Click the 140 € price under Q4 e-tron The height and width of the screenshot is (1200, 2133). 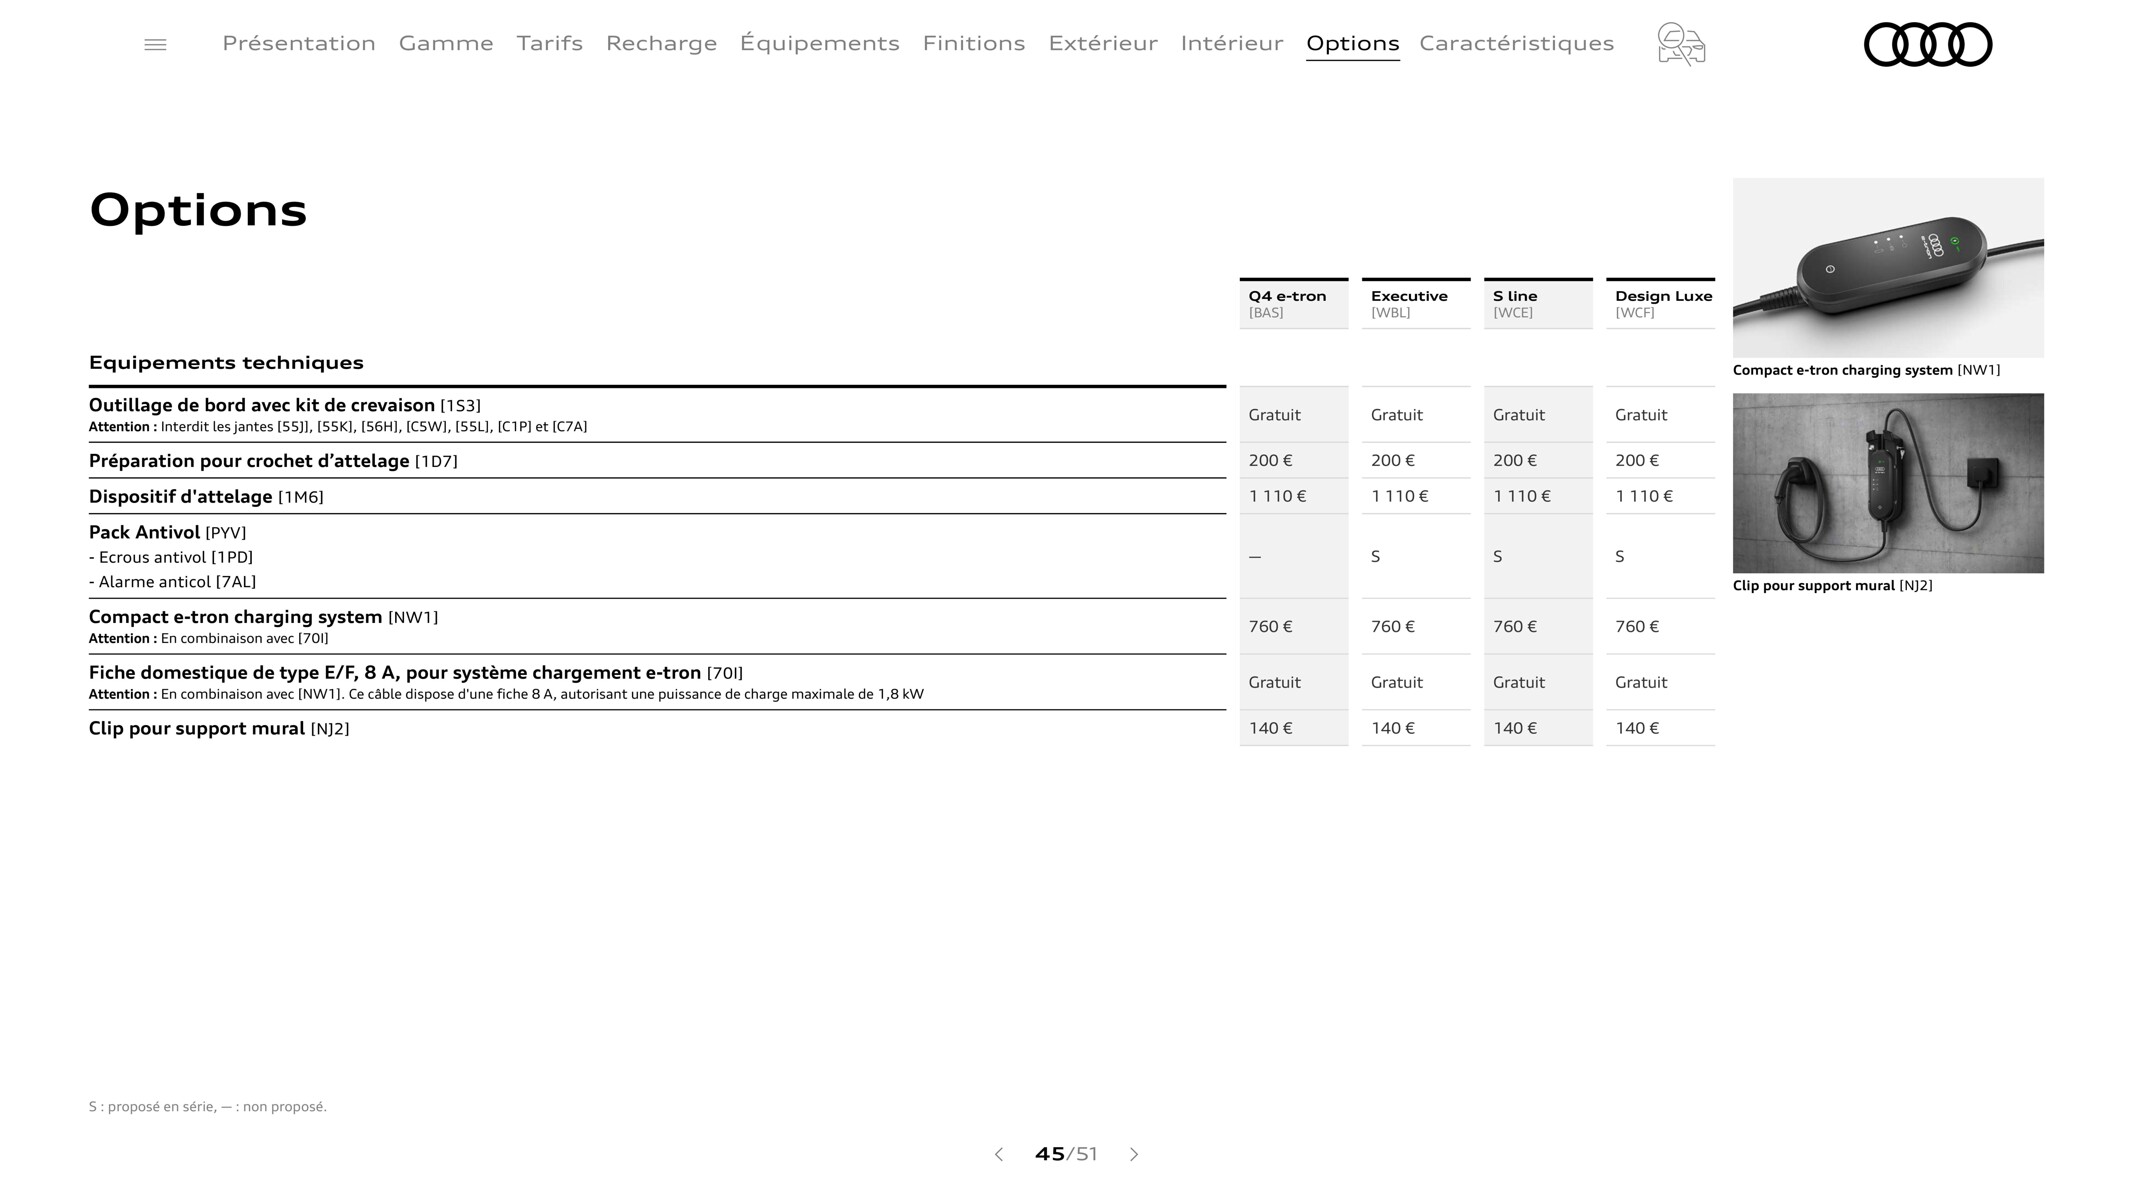coord(1270,729)
